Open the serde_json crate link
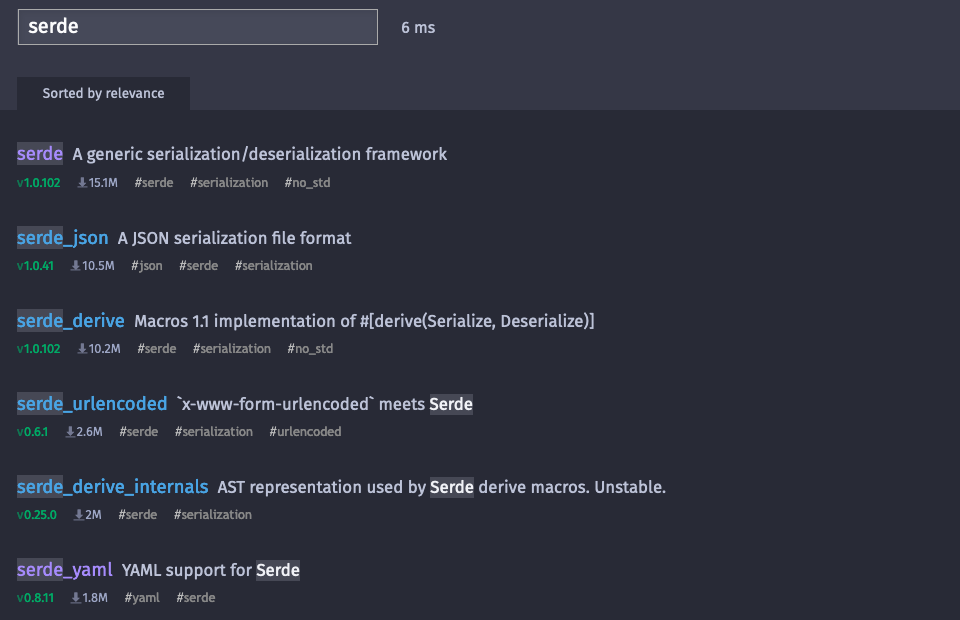 pos(62,237)
